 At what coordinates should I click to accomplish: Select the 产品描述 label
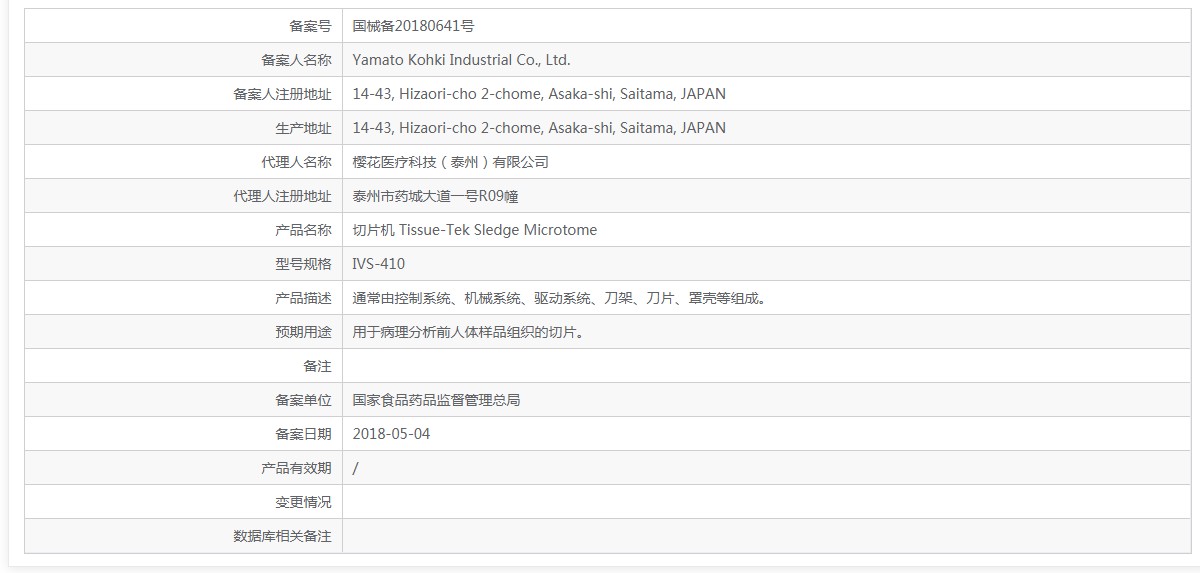pyautogui.click(x=304, y=298)
